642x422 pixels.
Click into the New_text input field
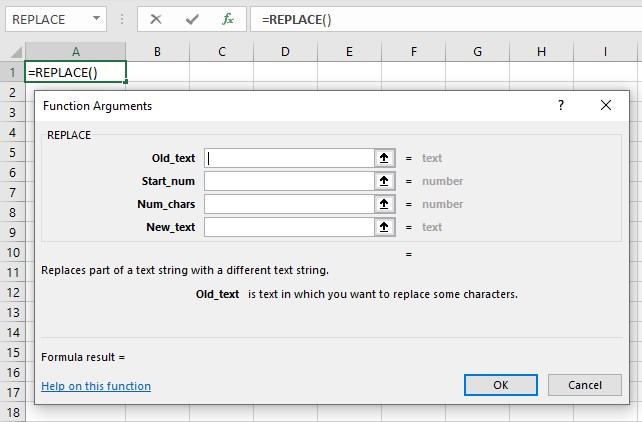click(288, 227)
